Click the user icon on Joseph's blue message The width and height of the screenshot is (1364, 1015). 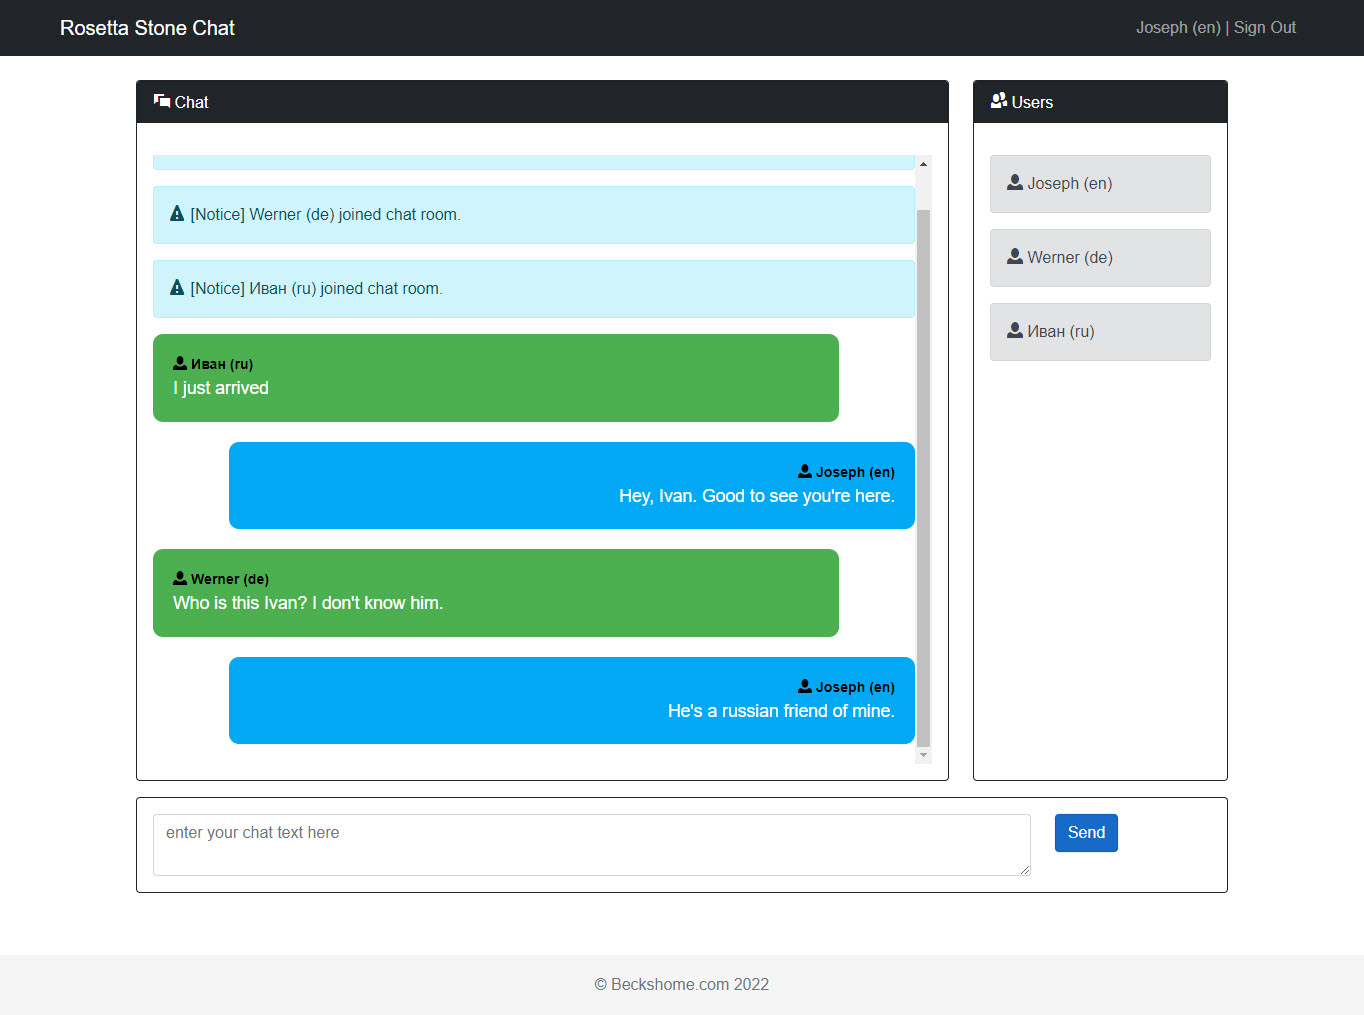tap(804, 470)
